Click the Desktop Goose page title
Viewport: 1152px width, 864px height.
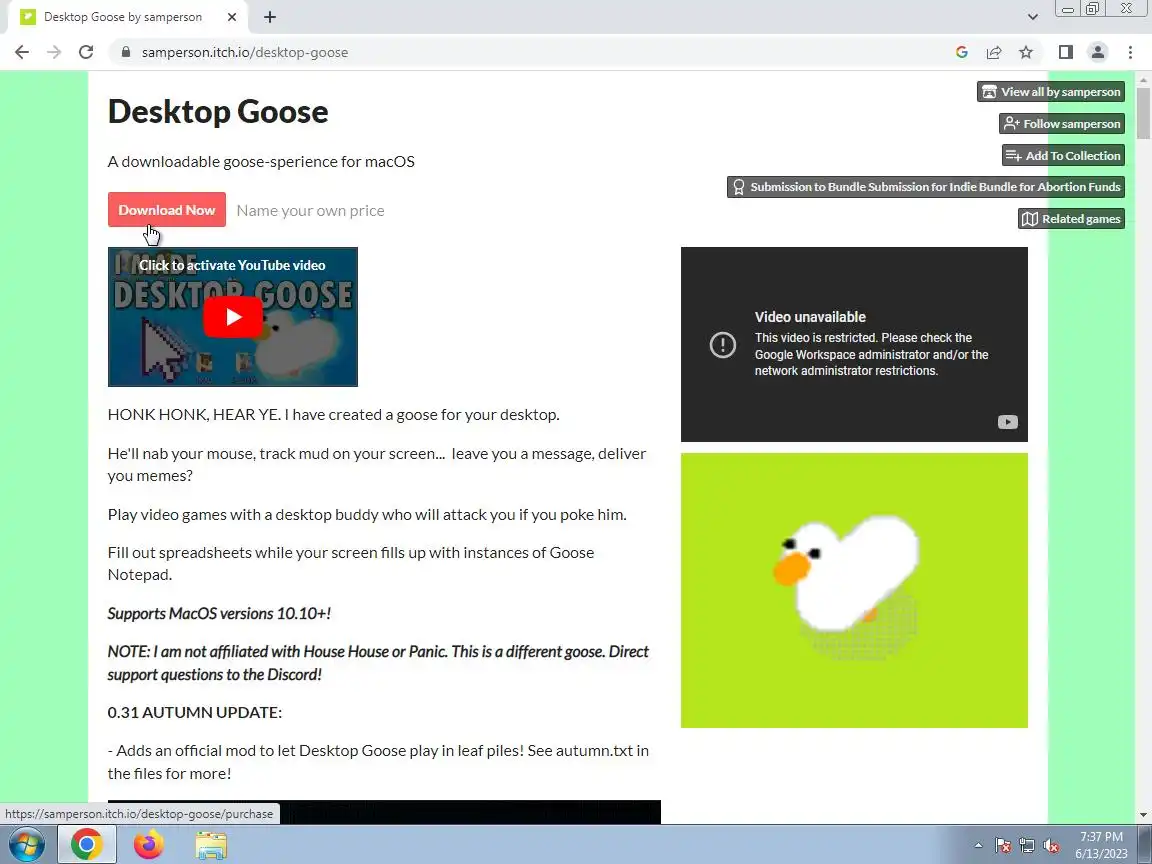[218, 112]
